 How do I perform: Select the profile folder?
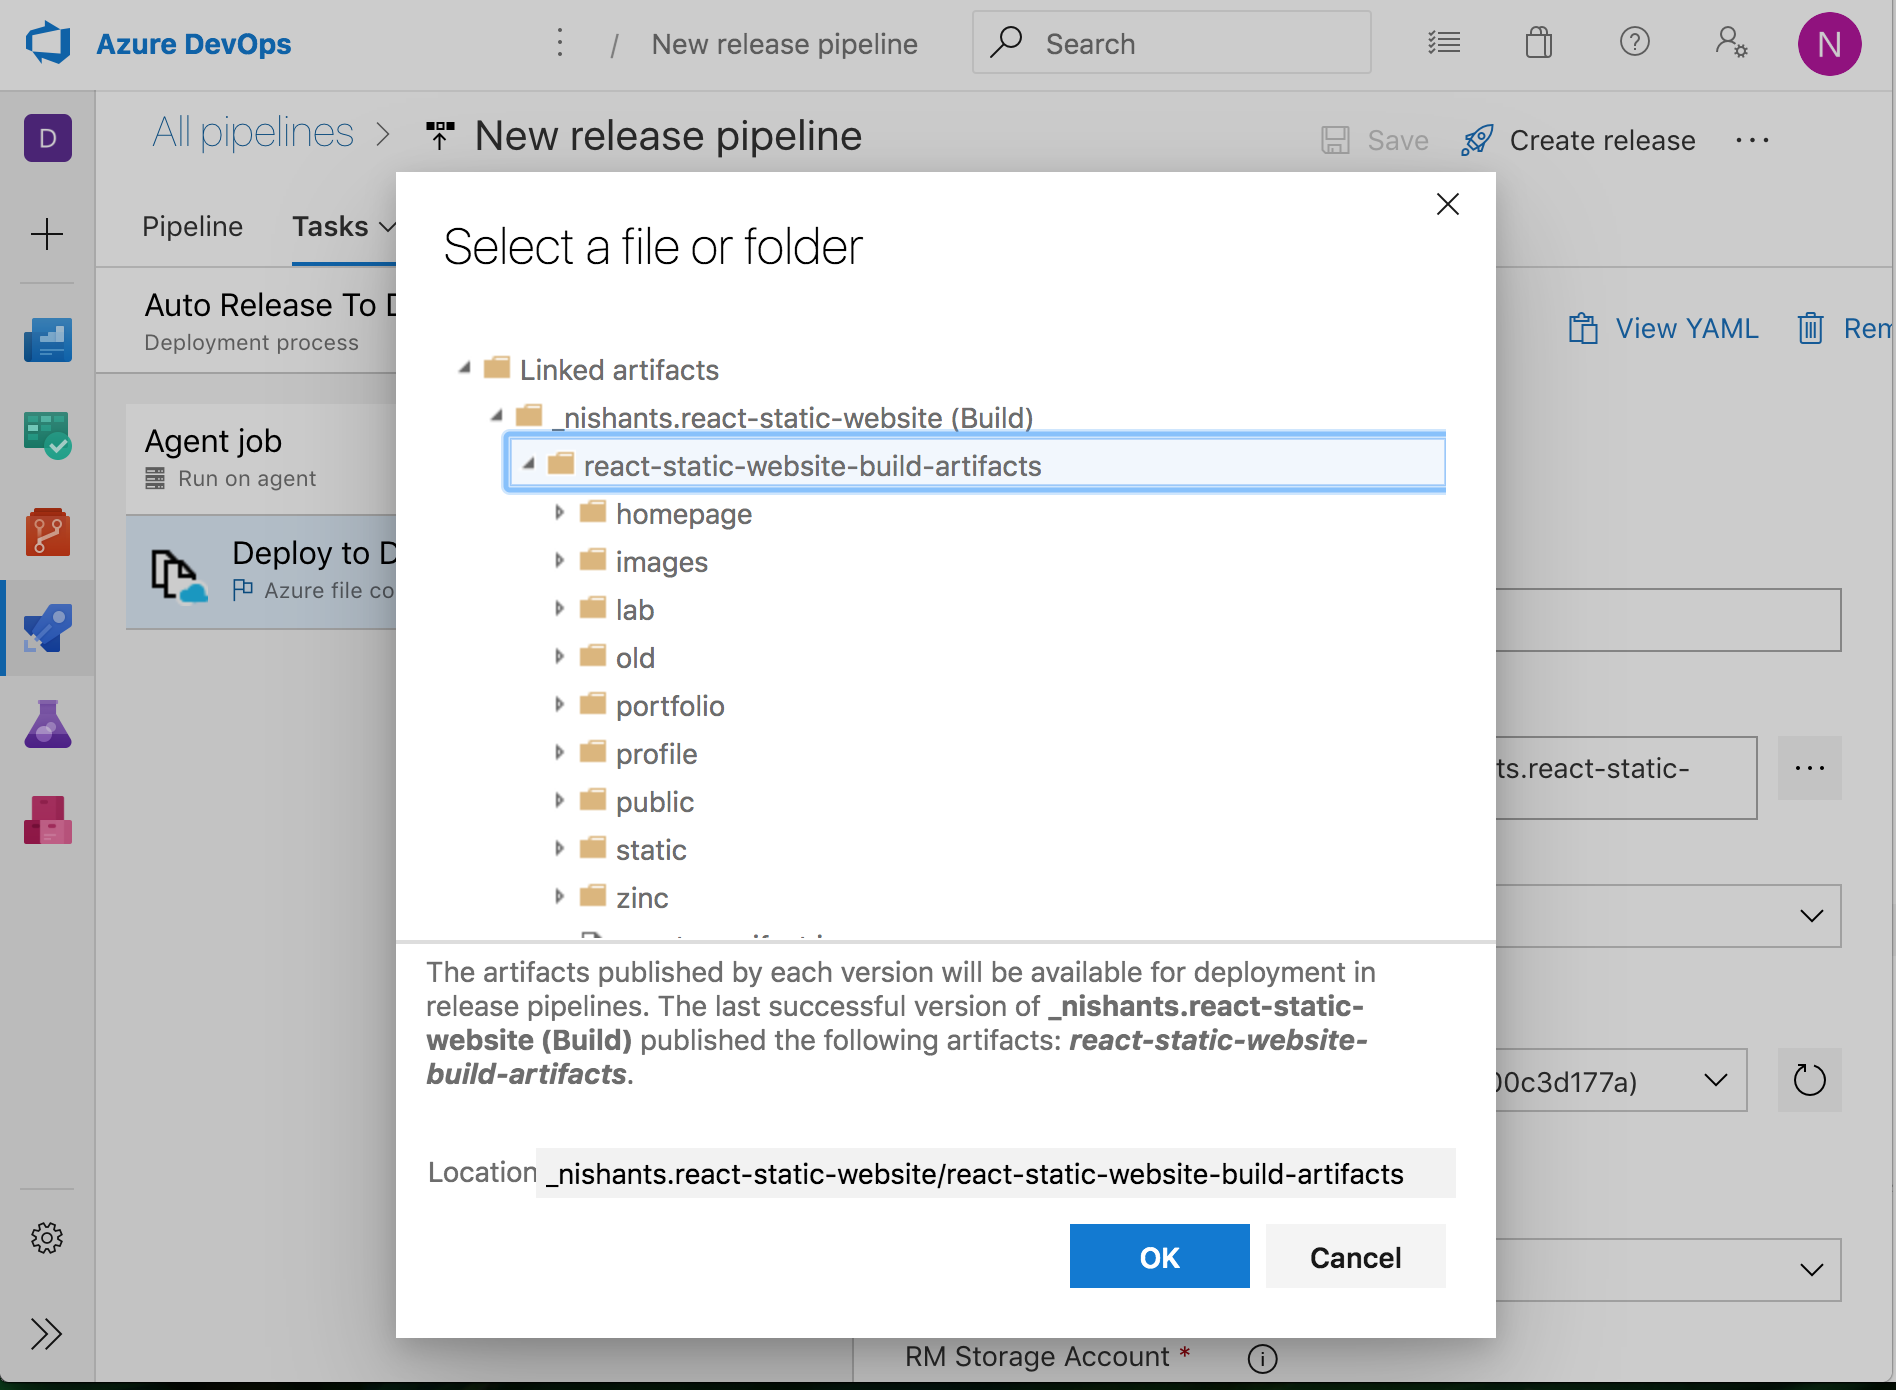tap(656, 754)
